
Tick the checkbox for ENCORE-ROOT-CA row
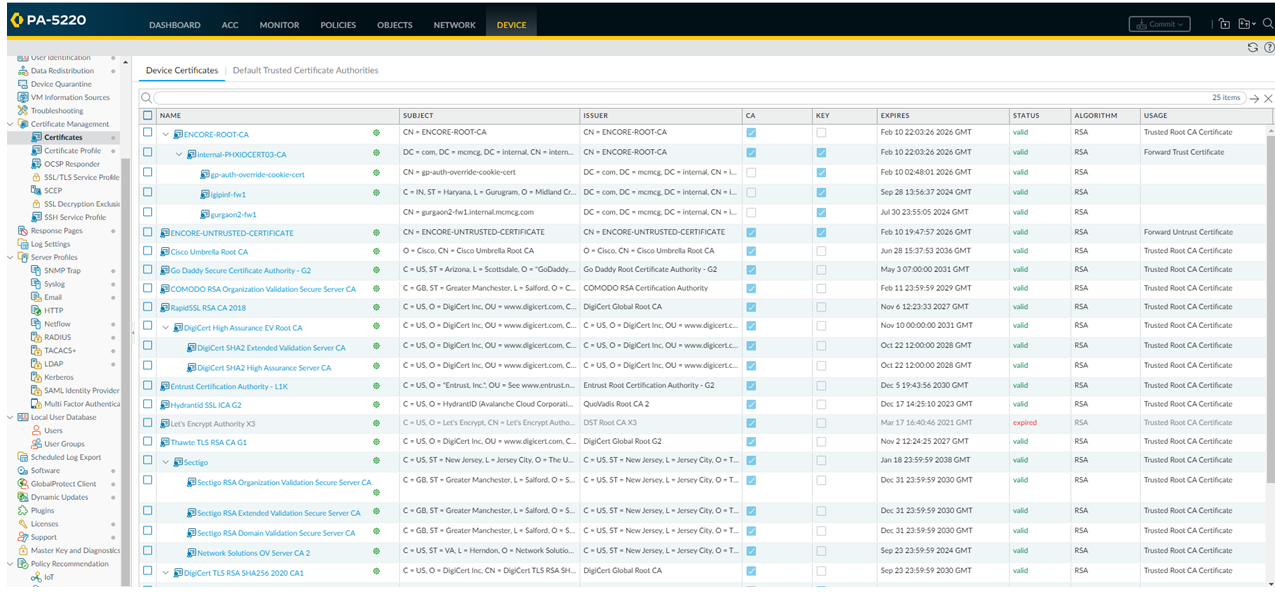click(148, 133)
